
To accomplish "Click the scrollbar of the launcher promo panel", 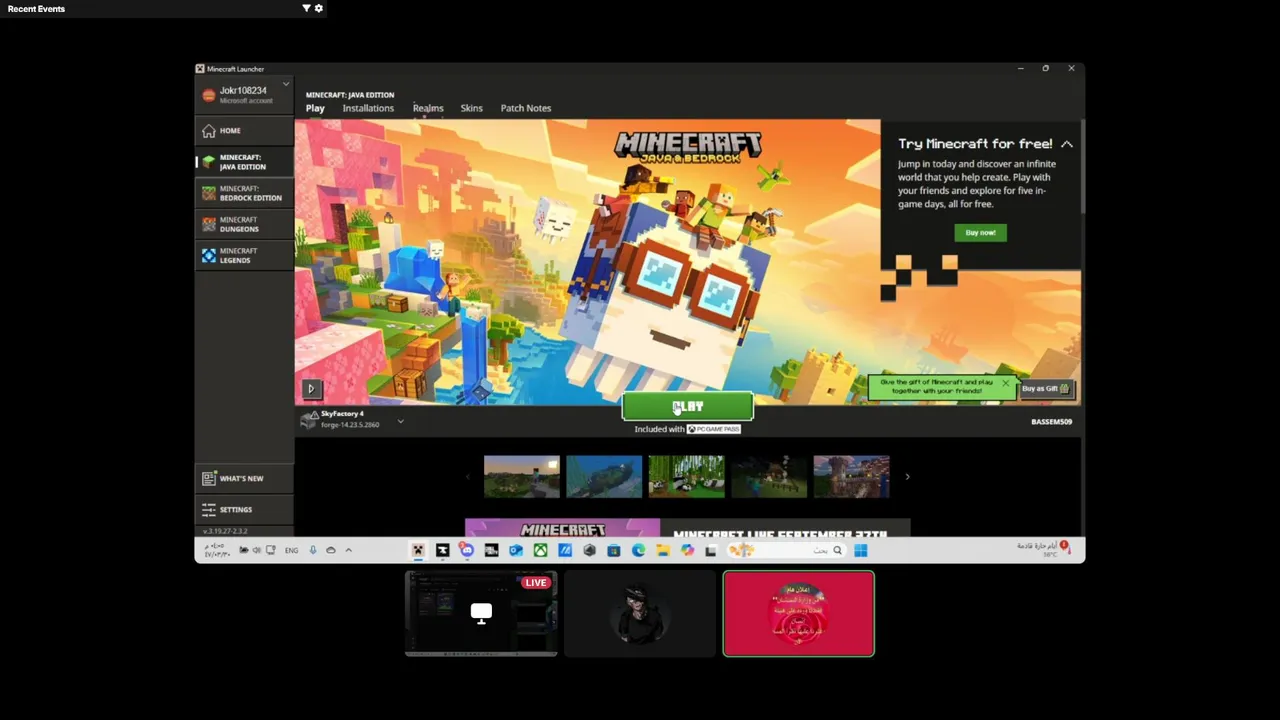I will pos(1083,166).
